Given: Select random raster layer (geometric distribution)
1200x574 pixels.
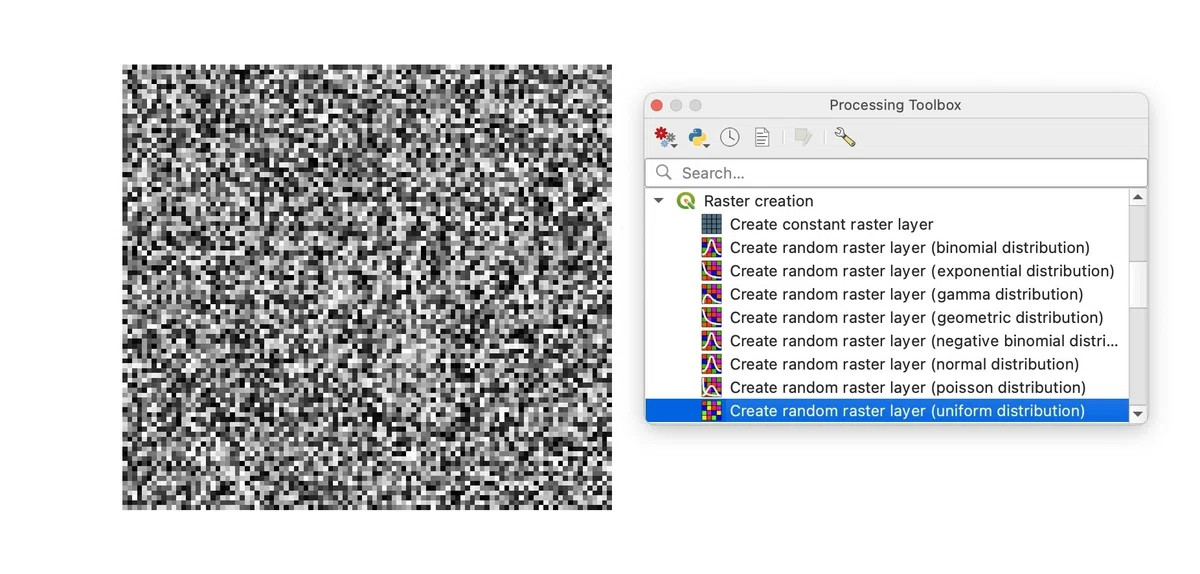Looking at the screenshot, I should tap(917, 318).
